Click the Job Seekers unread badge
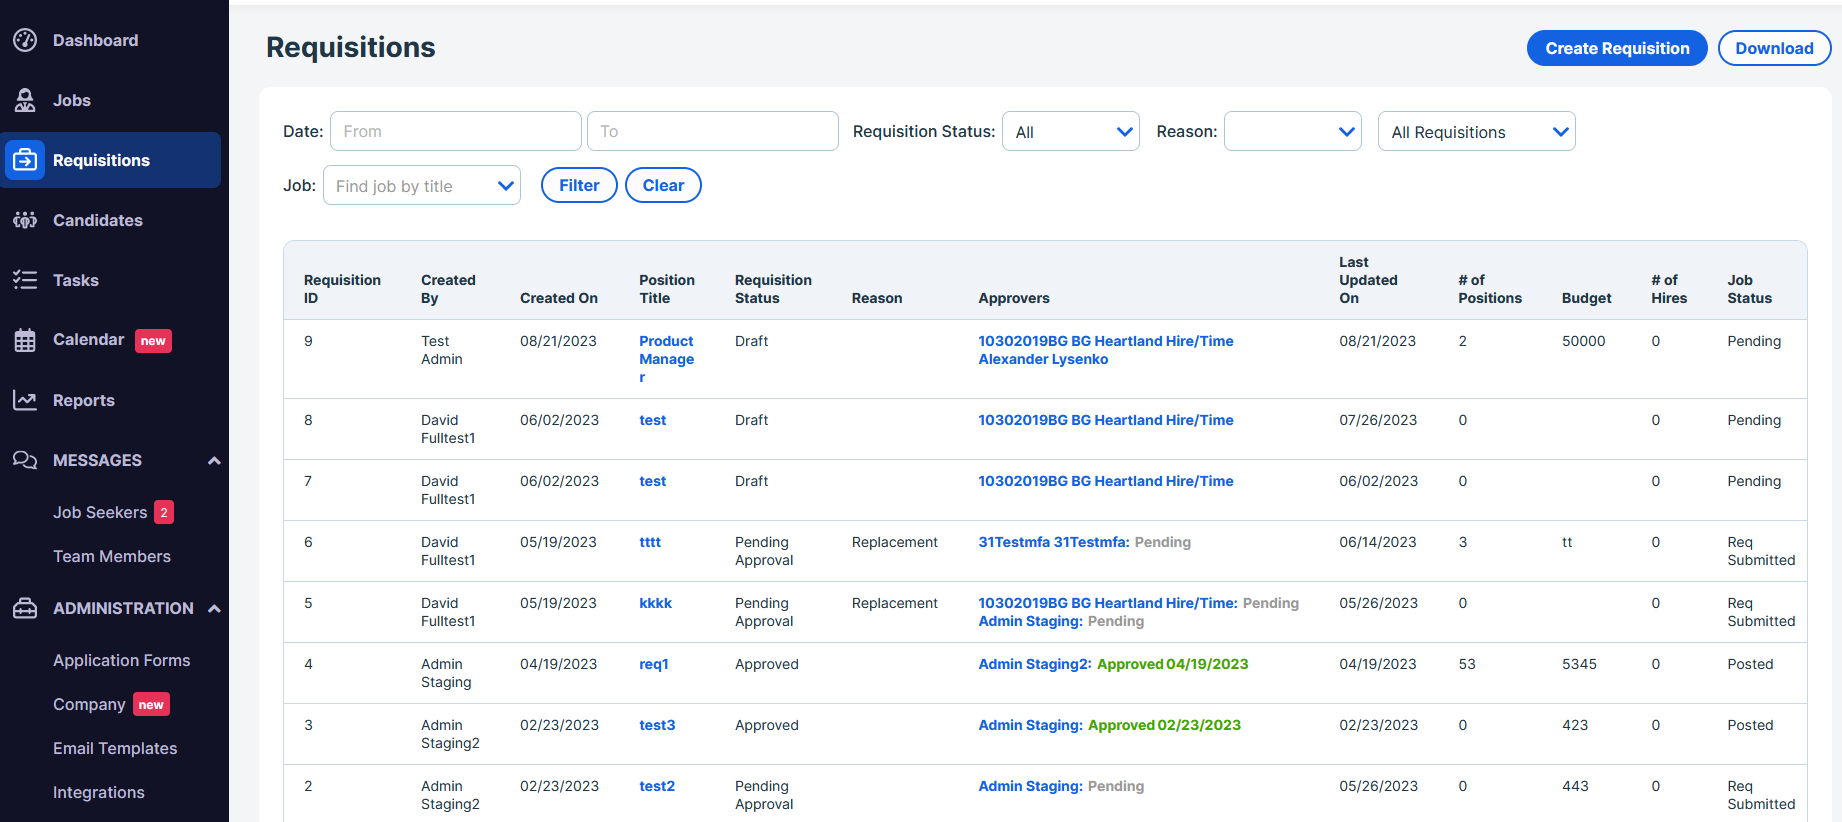Viewport: 1842px width, 822px height. pos(164,512)
